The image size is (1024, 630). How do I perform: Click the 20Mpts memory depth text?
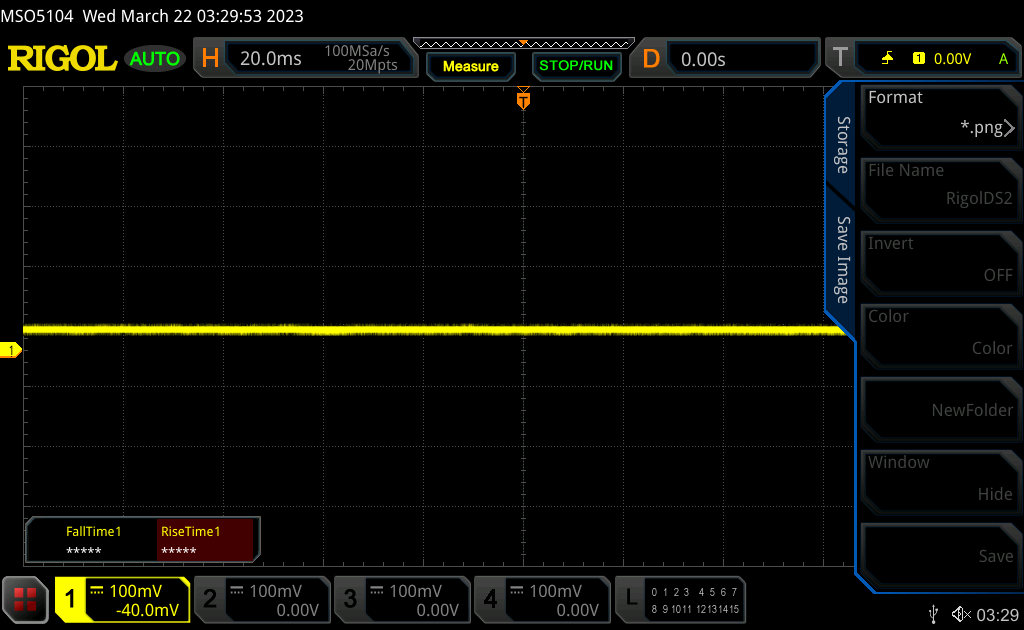click(x=372, y=65)
